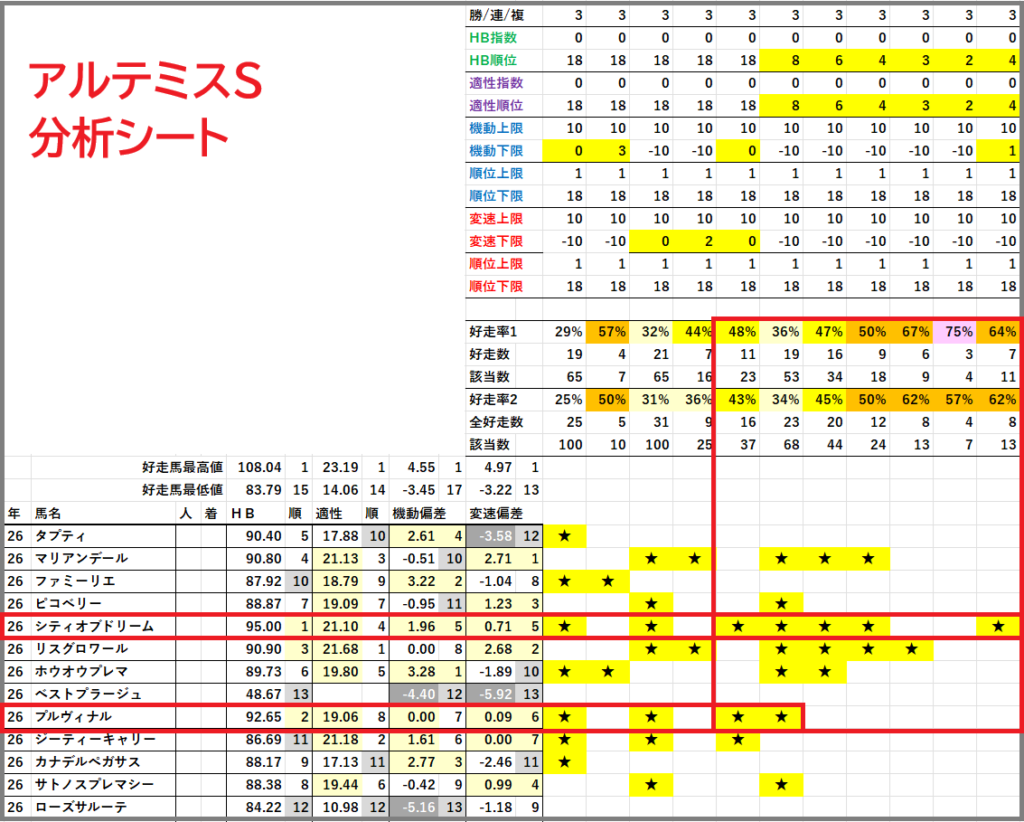Select the 全好走数 row label

pyautogui.click(x=496, y=422)
